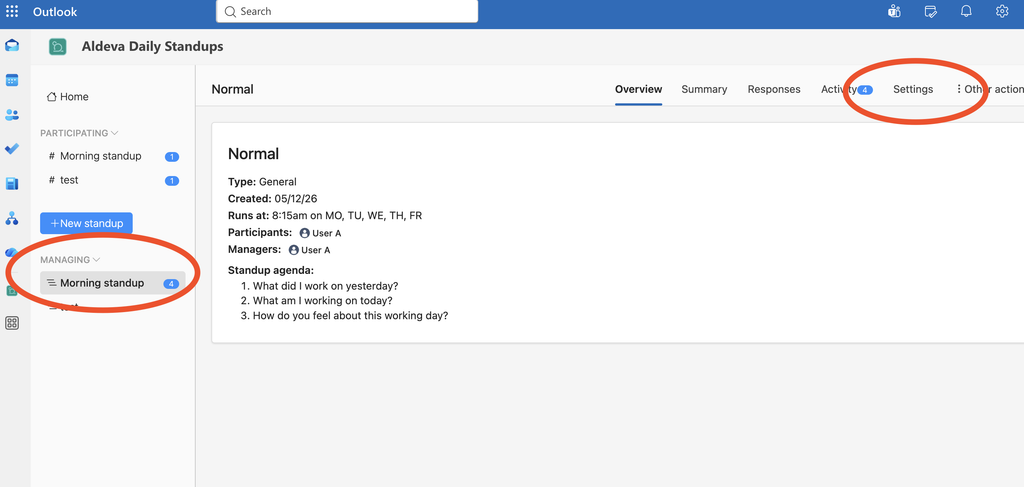Click the lines icon on managed Morning standup

pyautogui.click(x=52, y=283)
